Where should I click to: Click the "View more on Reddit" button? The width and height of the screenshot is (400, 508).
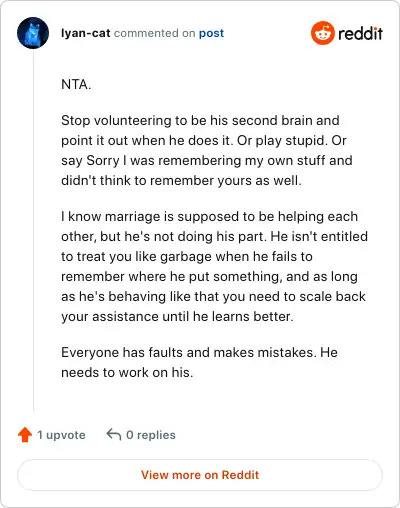click(200, 475)
